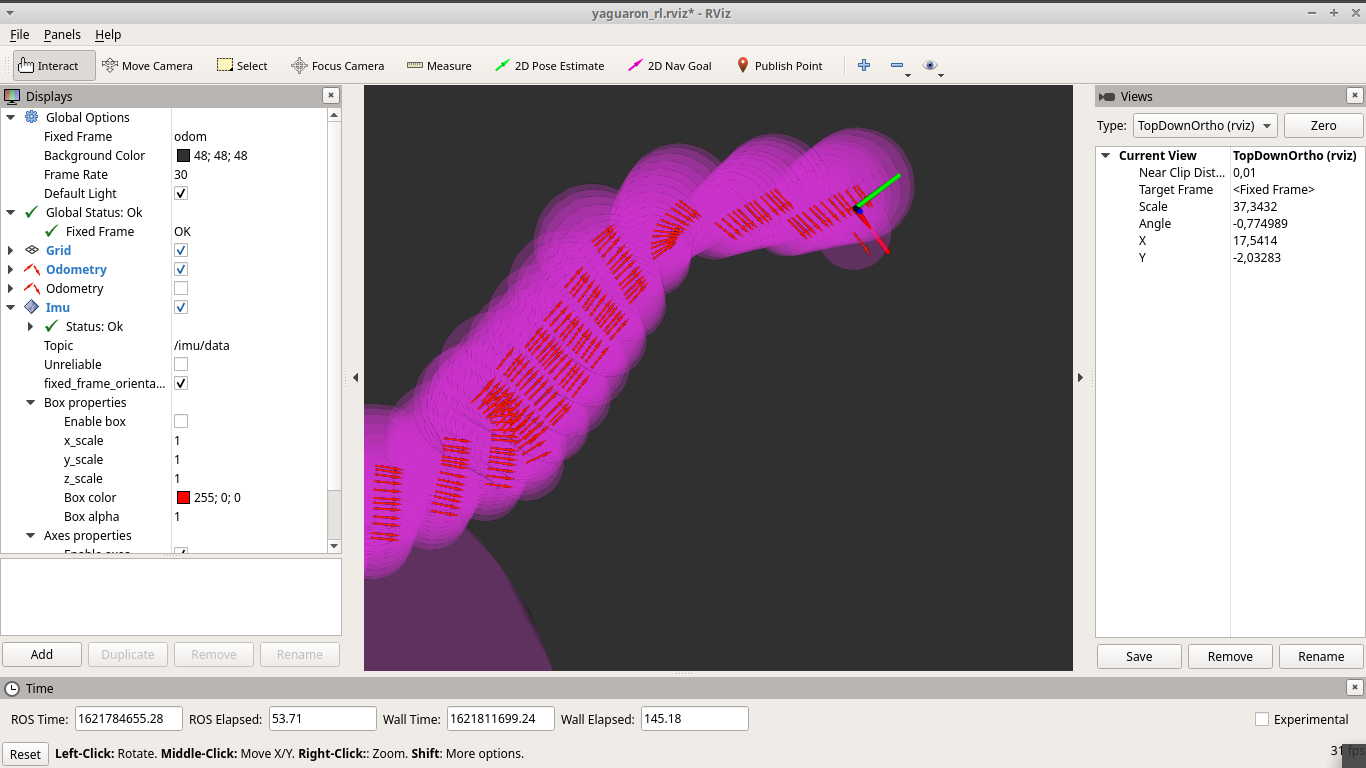Collapse Box properties section
The width and height of the screenshot is (1366, 768).
point(31,402)
